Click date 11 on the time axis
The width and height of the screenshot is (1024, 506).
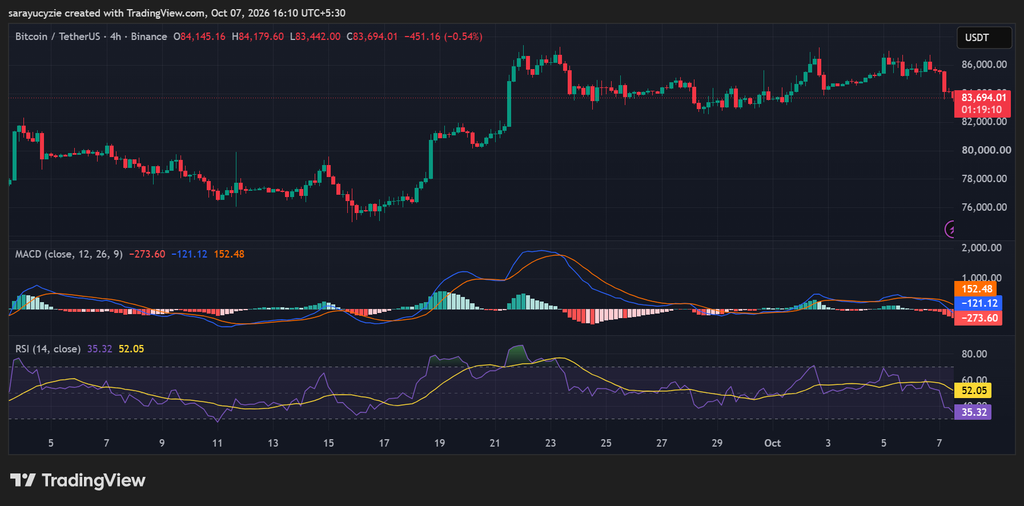click(217, 443)
